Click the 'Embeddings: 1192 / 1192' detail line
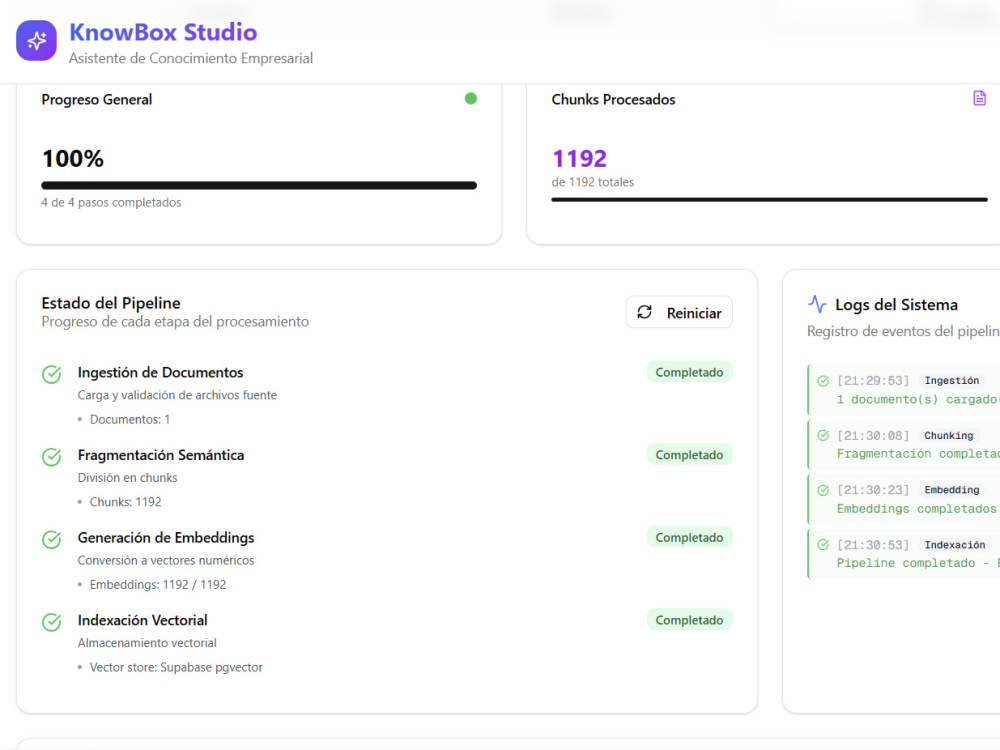This screenshot has width=1000, height=750. point(158,585)
